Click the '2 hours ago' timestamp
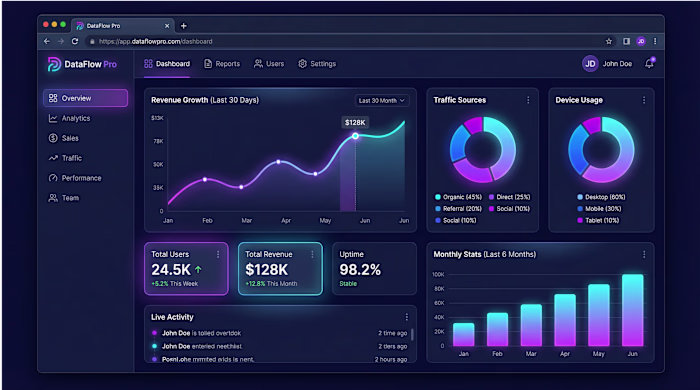The width and height of the screenshot is (700, 390). tap(391, 359)
